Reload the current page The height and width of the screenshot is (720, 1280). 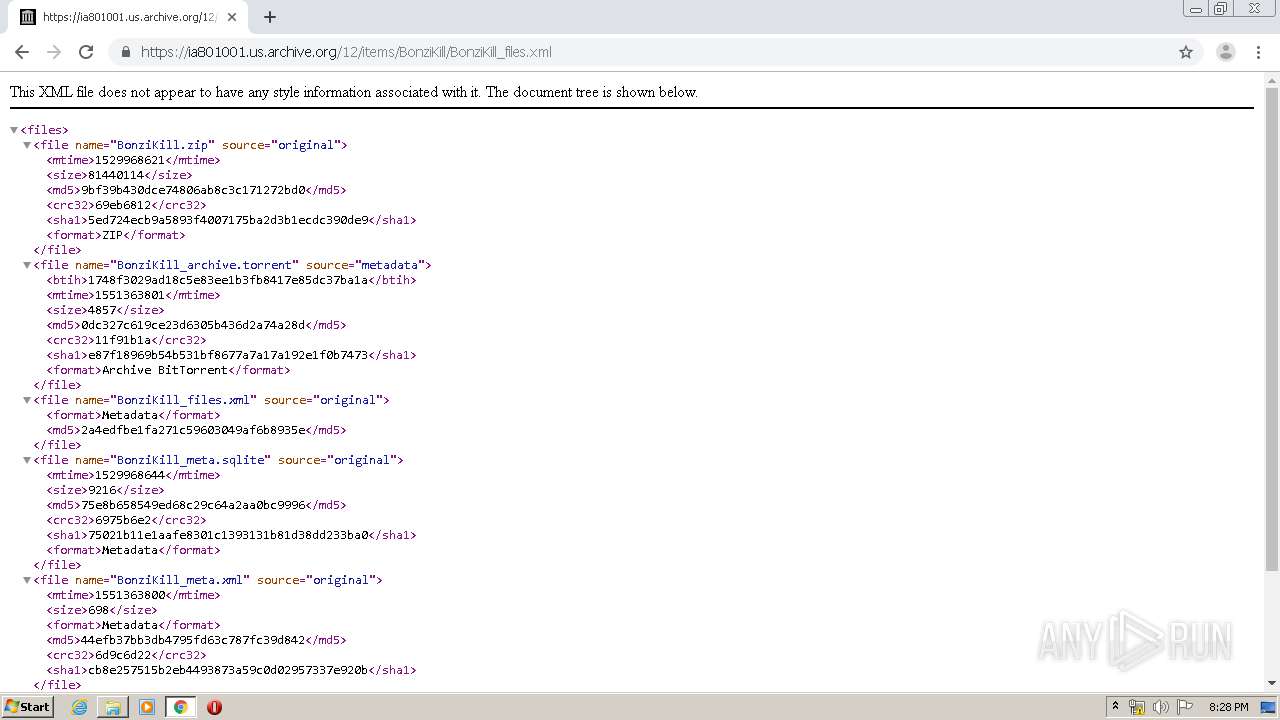pos(86,52)
